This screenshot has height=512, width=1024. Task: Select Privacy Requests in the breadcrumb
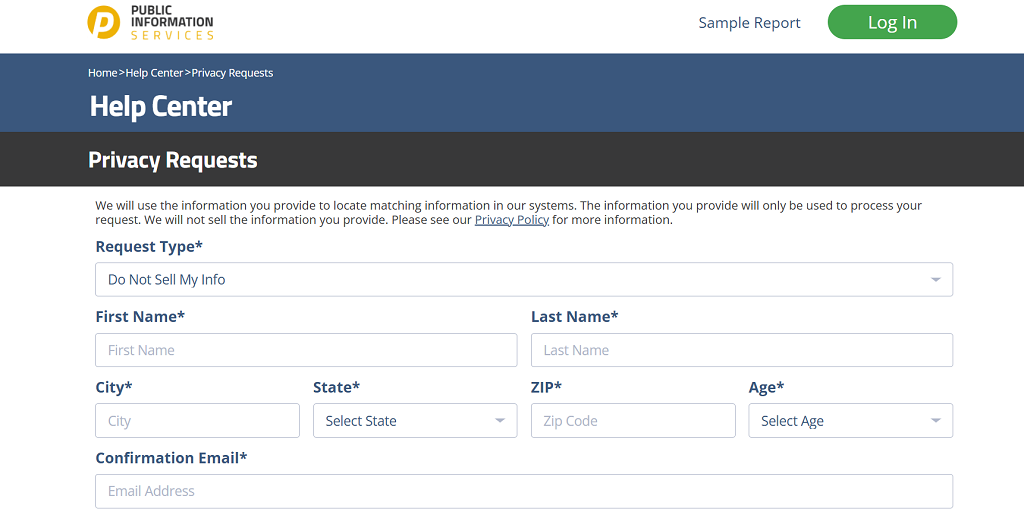click(232, 73)
